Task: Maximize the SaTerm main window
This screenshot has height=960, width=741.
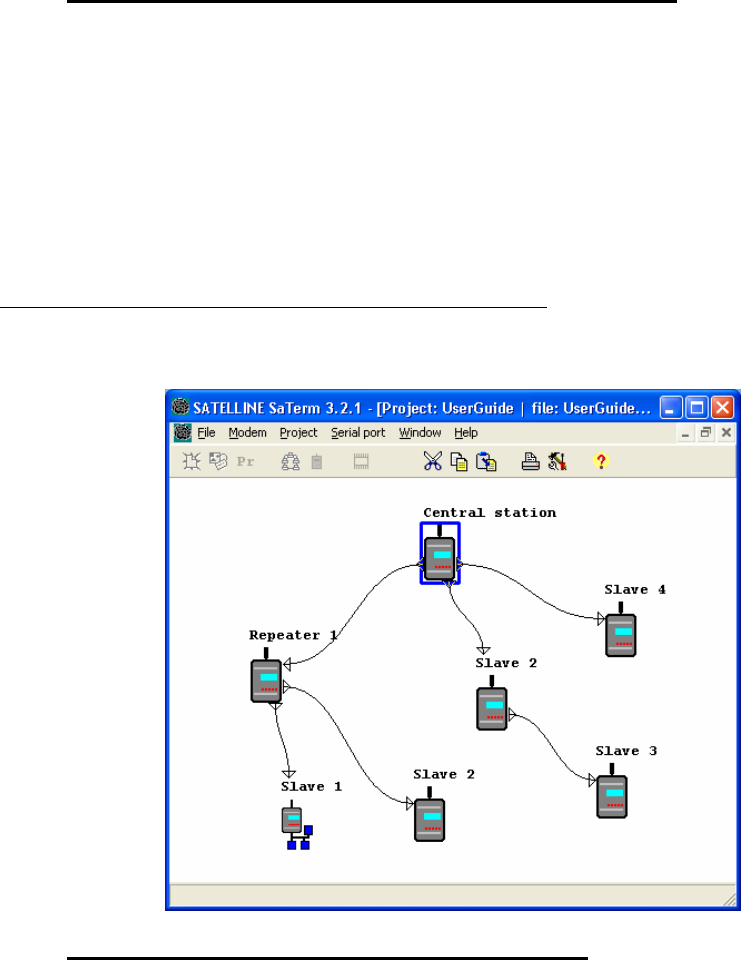Action: [697, 407]
